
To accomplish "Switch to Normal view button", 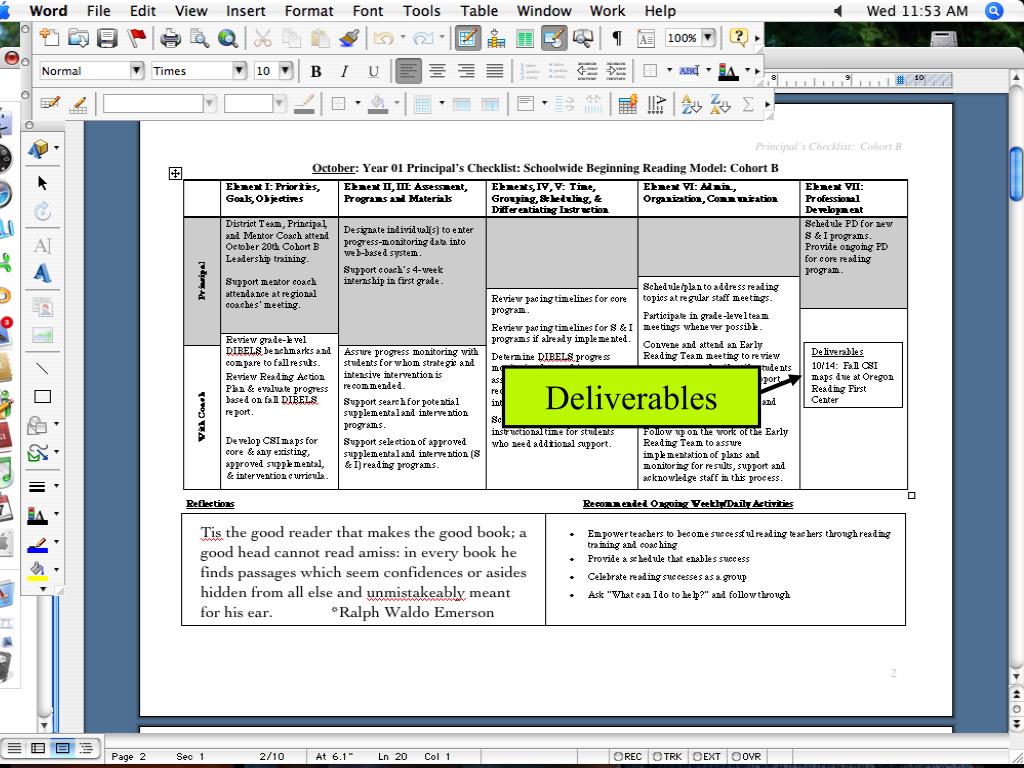I will tap(14, 748).
